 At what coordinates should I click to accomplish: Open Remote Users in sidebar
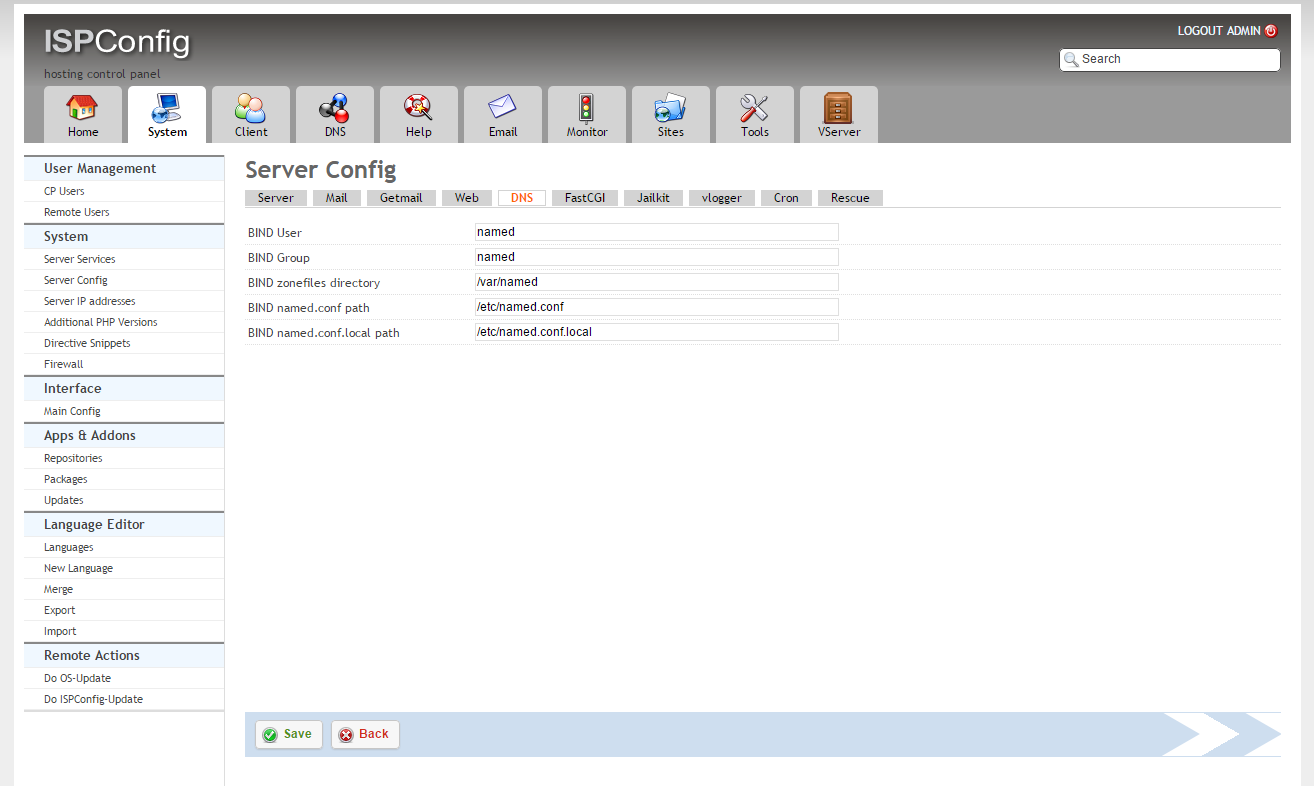click(77, 212)
